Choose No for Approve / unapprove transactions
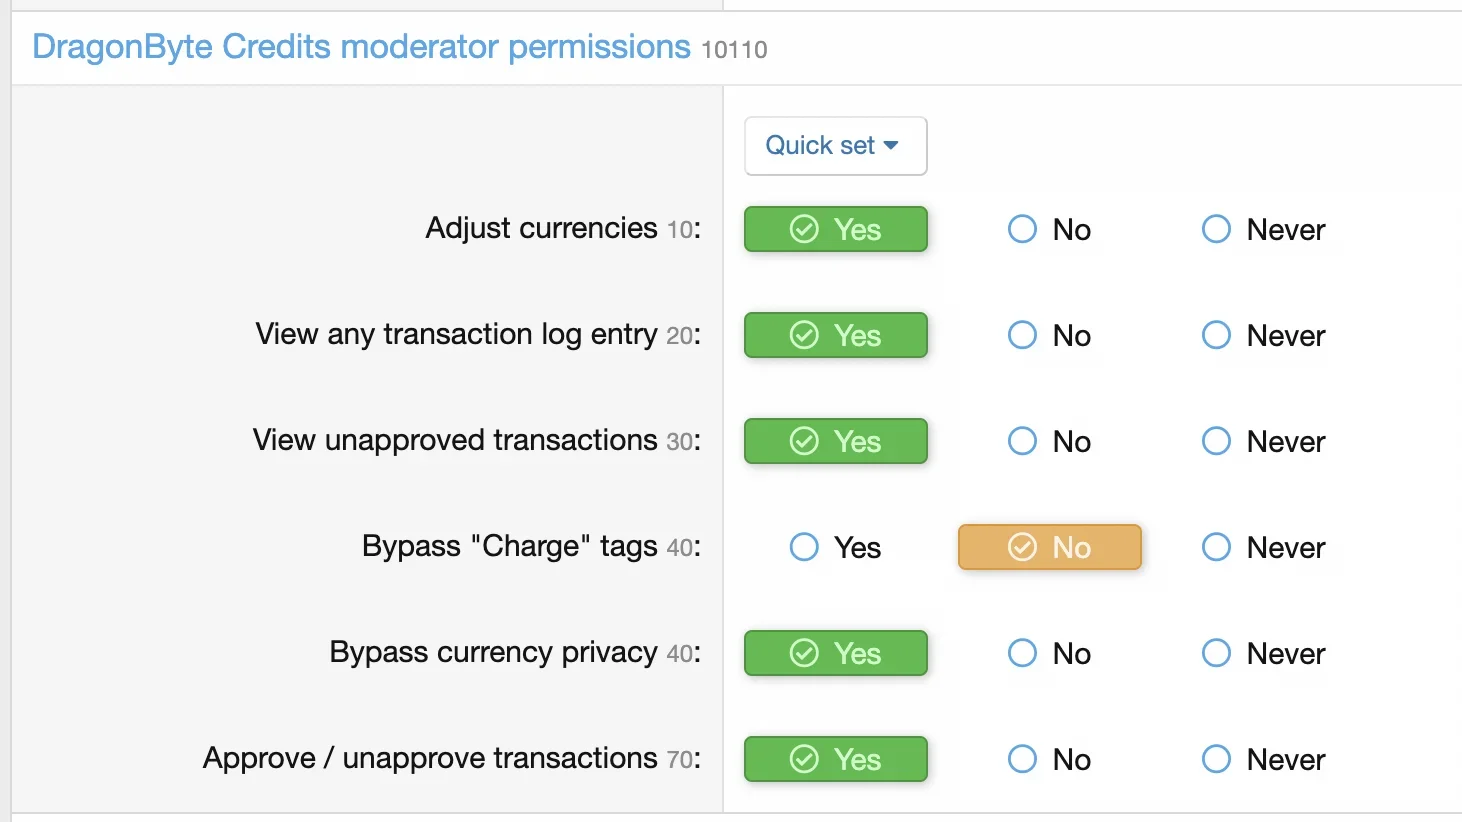This screenshot has height=822, width=1462. pos(1049,759)
